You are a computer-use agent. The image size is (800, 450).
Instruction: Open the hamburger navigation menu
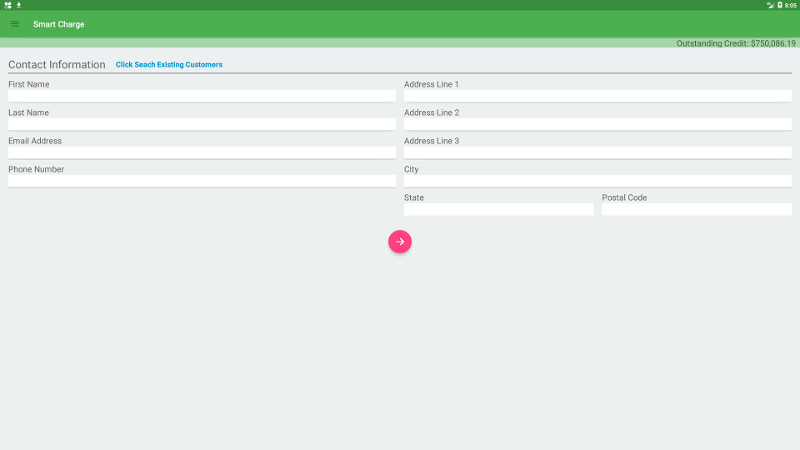[x=15, y=24]
